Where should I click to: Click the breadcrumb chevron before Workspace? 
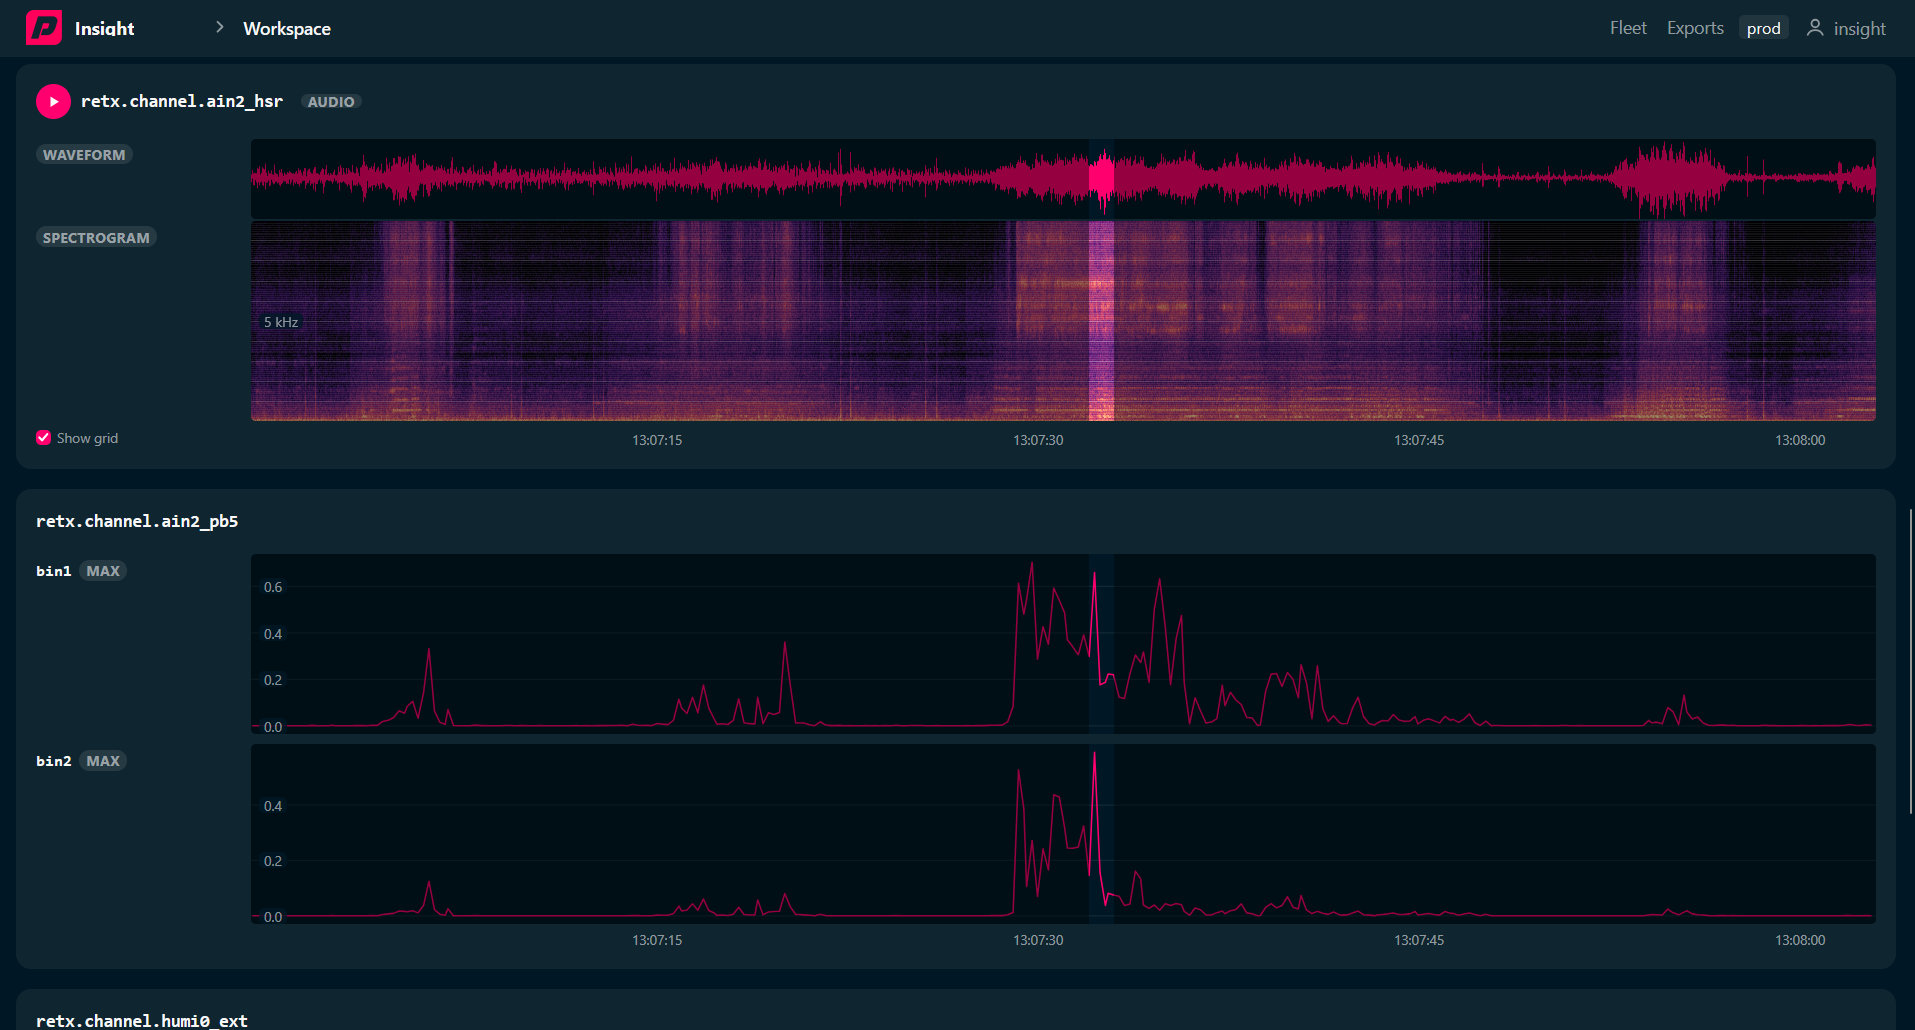(220, 27)
